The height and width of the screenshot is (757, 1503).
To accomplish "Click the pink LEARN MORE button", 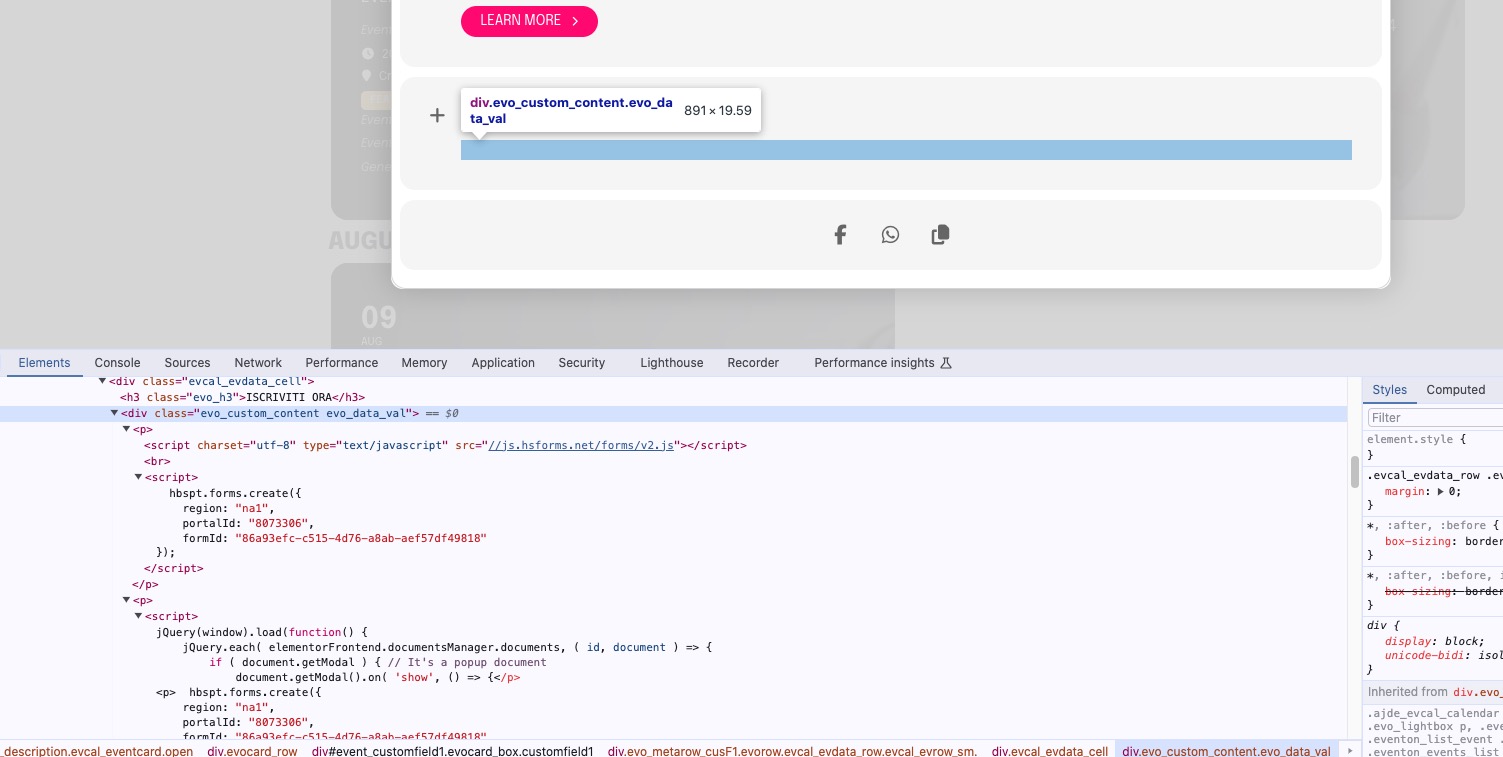I will (529, 21).
